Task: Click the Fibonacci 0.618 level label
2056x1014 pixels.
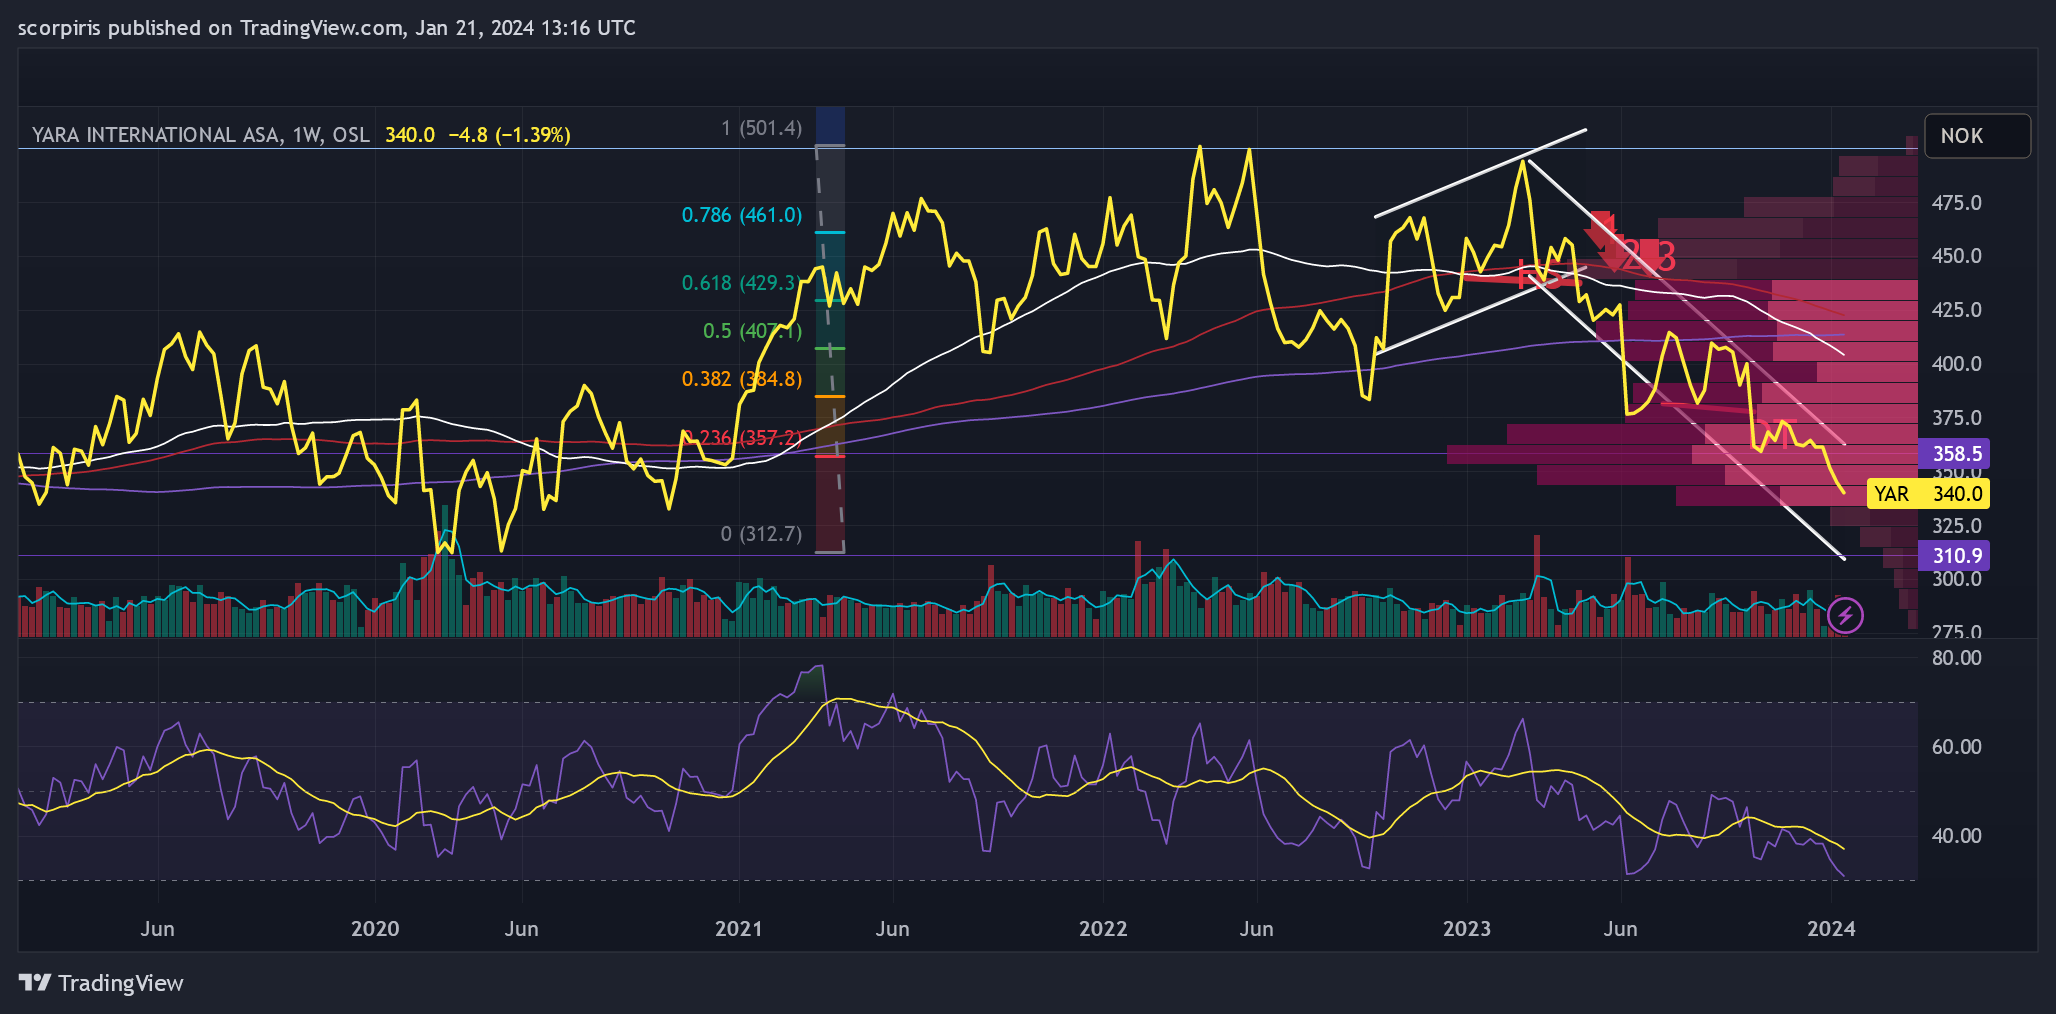Action: [x=739, y=283]
